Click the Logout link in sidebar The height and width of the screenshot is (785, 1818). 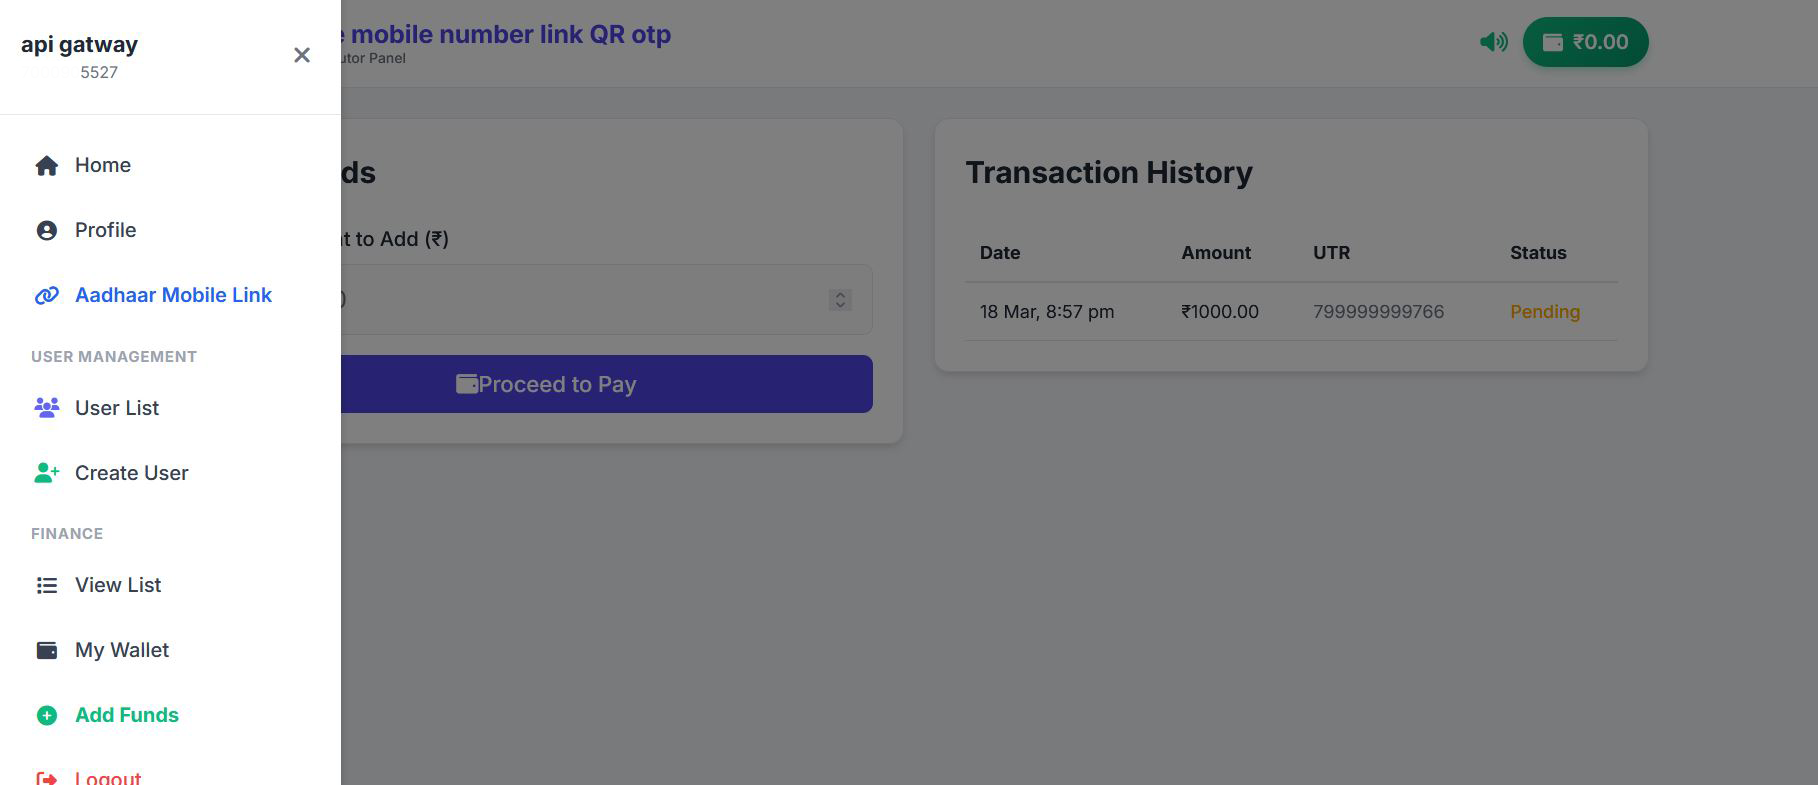click(107, 778)
